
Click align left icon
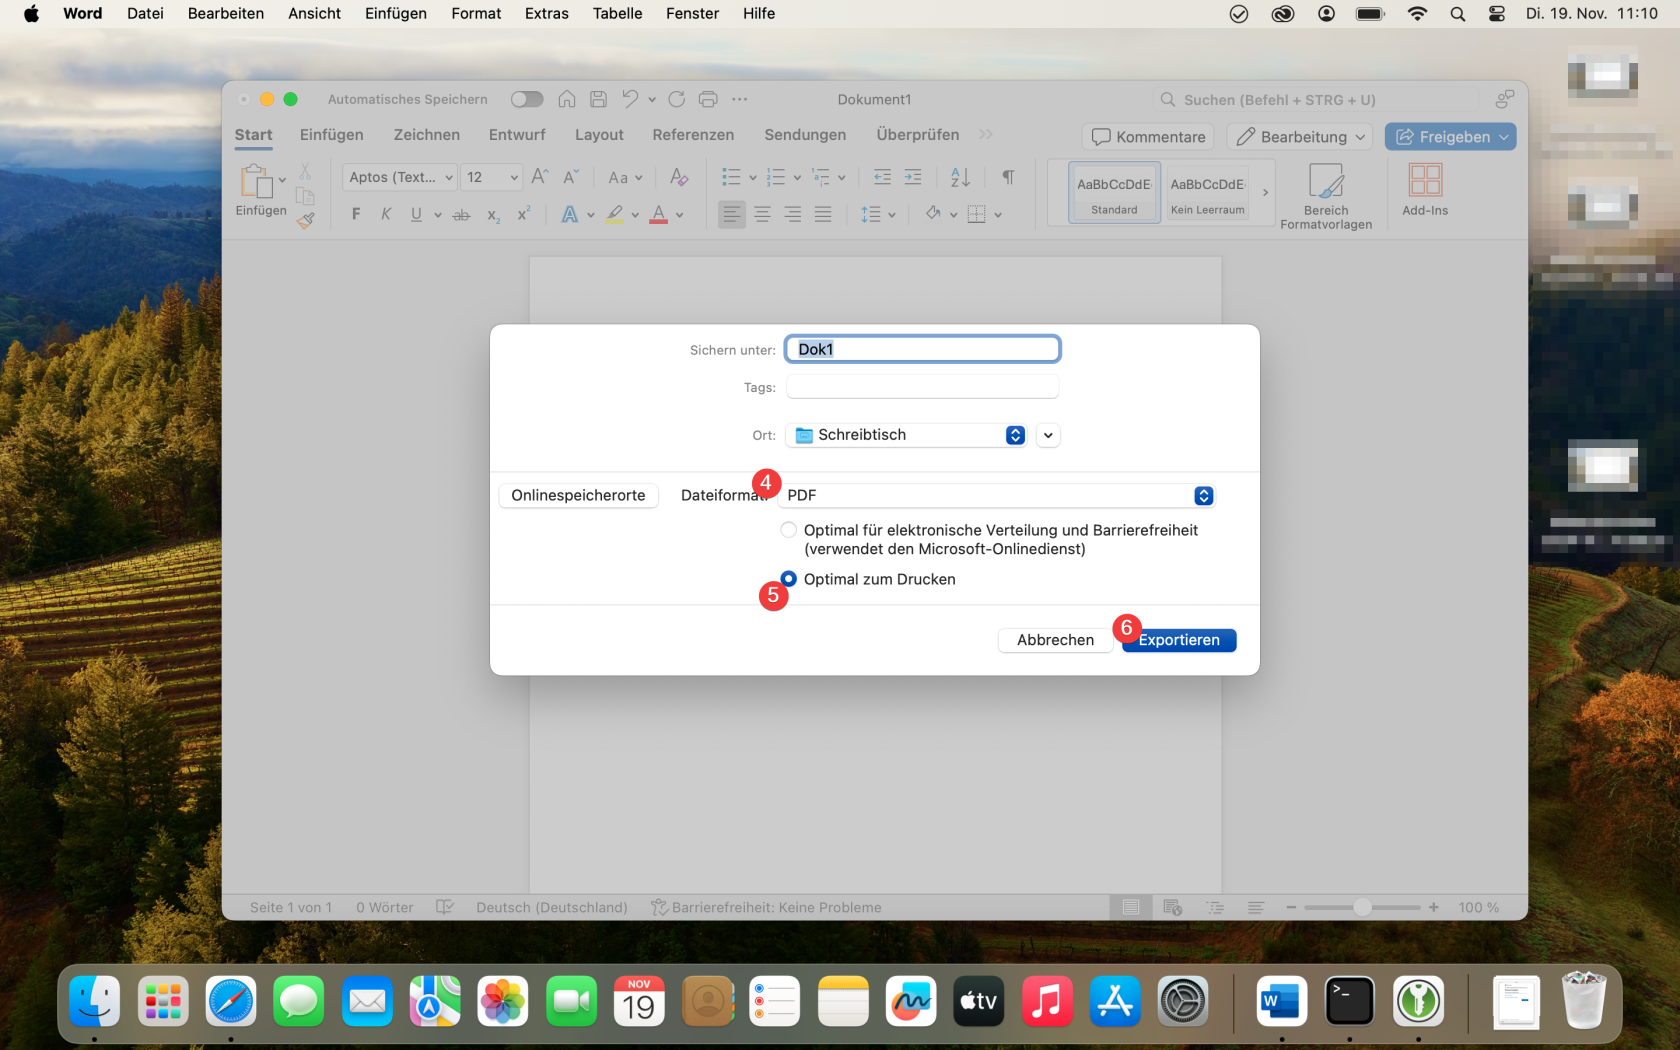pos(732,214)
